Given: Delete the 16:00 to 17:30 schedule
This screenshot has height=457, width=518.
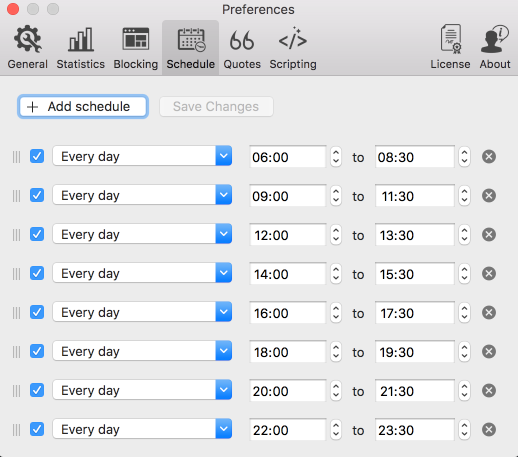Looking at the screenshot, I should (x=489, y=312).
